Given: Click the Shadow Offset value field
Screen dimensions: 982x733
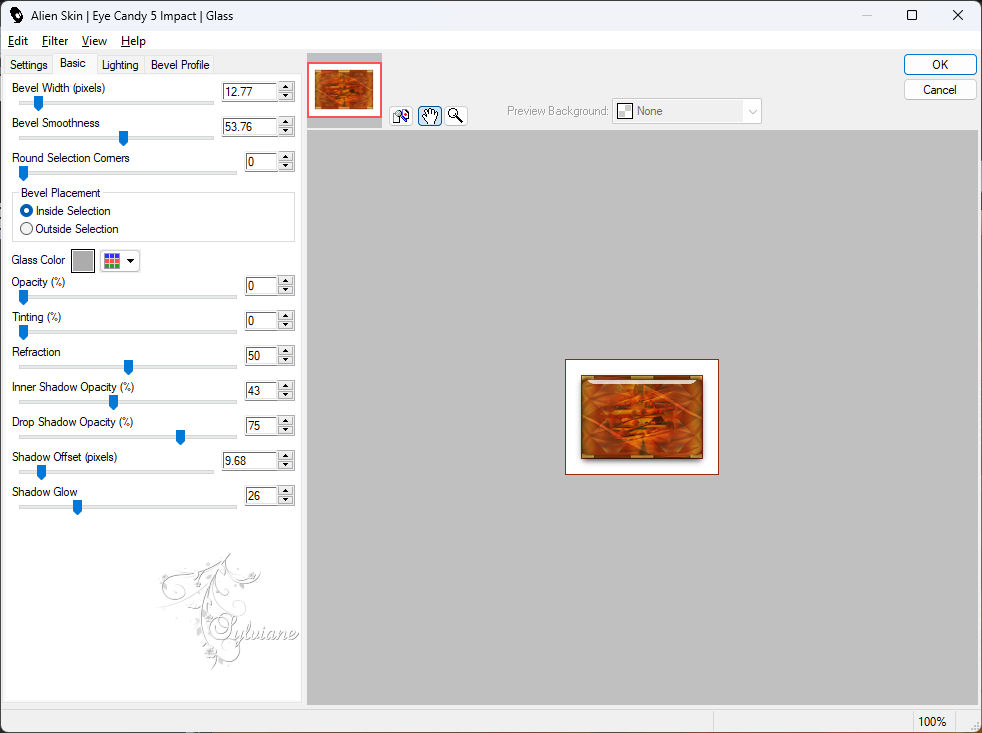Looking at the screenshot, I should pos(249,460).
